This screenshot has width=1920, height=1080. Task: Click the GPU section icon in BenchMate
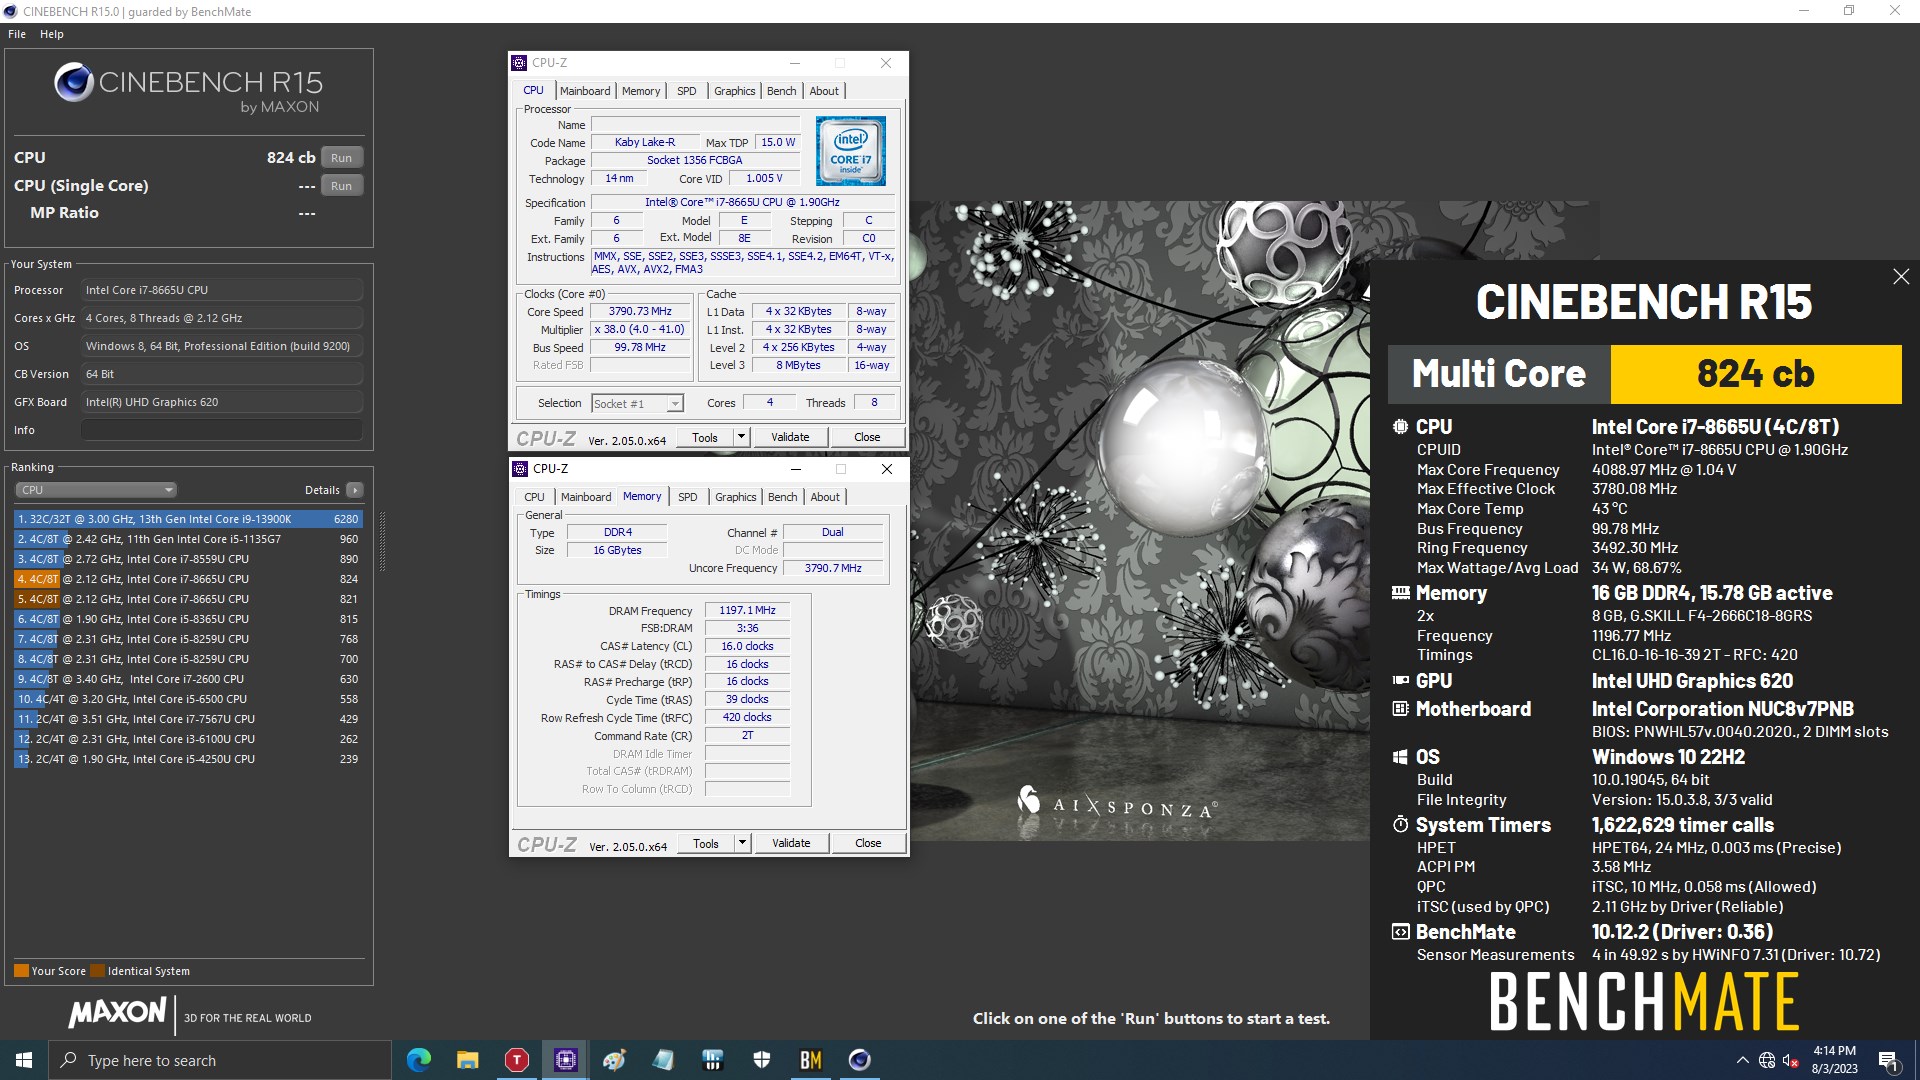[1400, 681]
